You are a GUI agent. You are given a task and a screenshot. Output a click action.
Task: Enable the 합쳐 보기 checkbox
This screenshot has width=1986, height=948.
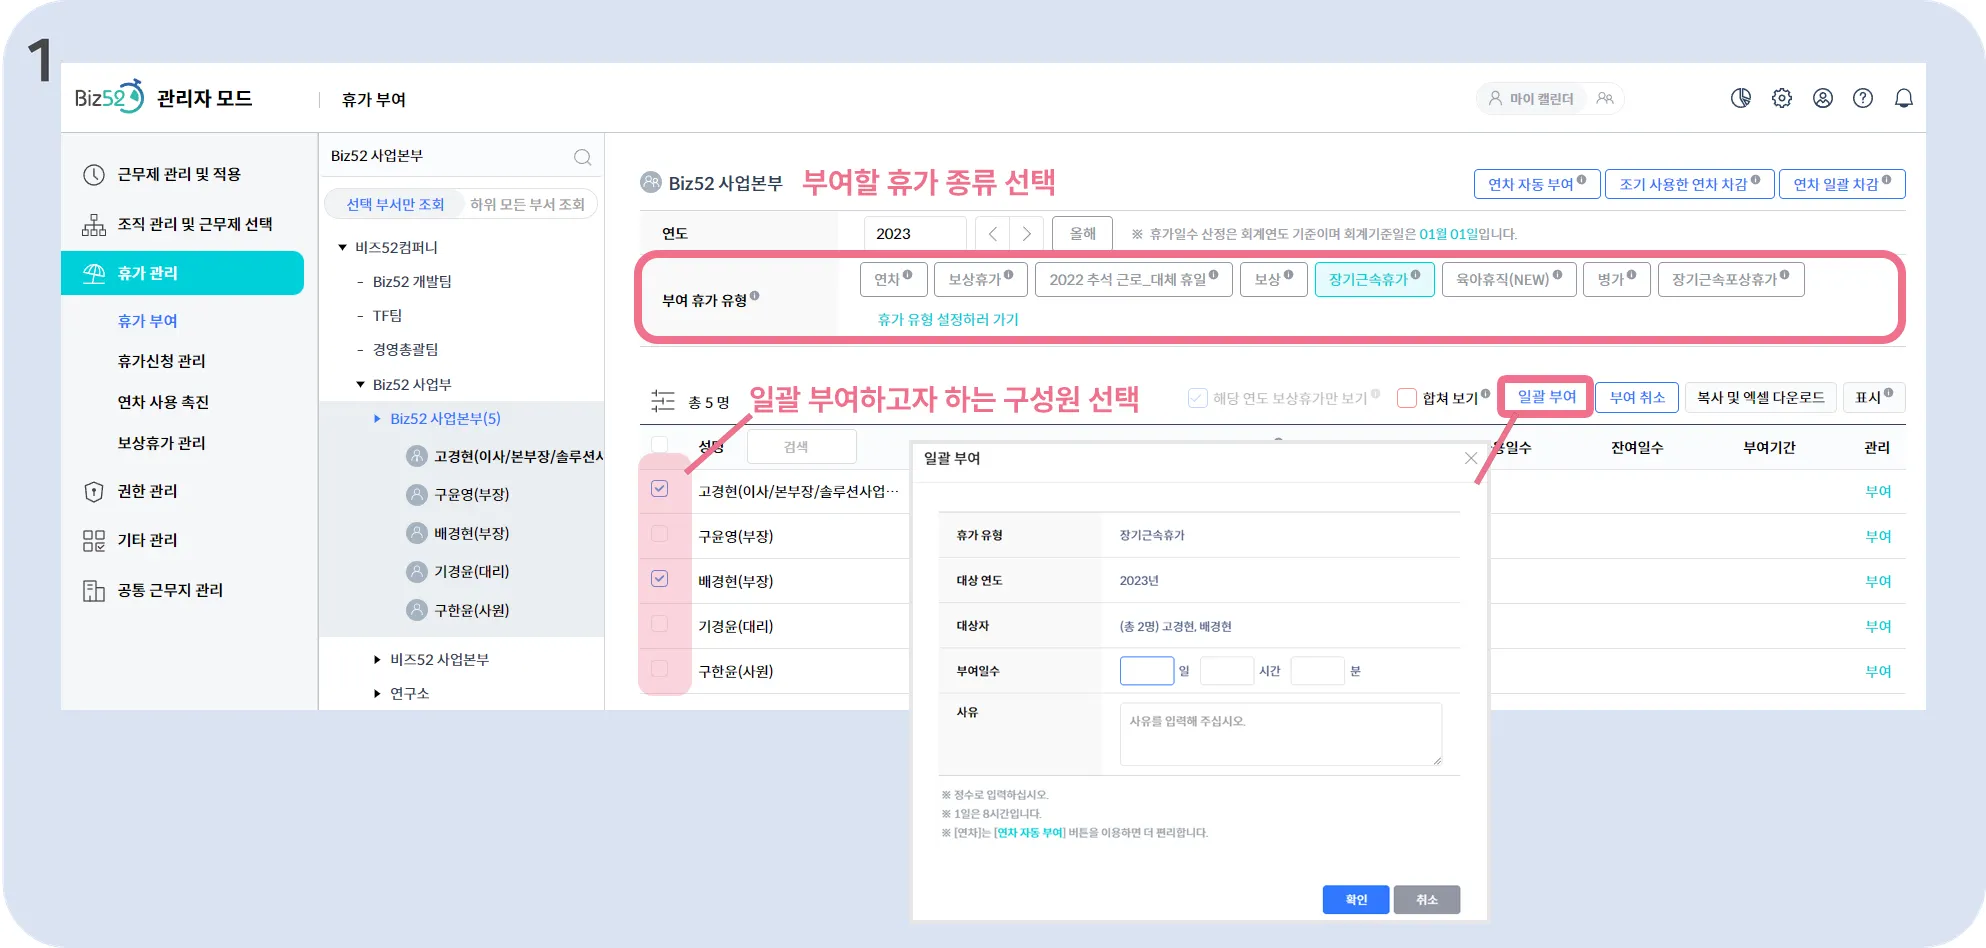point(1407,398)
